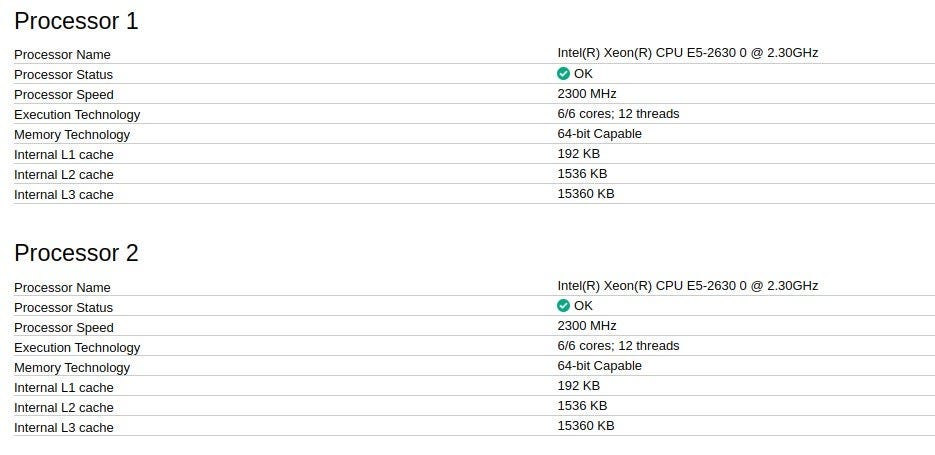Click the Xeon E5-2630 name value under Processor 1
Screen dimensions: 935x455
point(687,53)
